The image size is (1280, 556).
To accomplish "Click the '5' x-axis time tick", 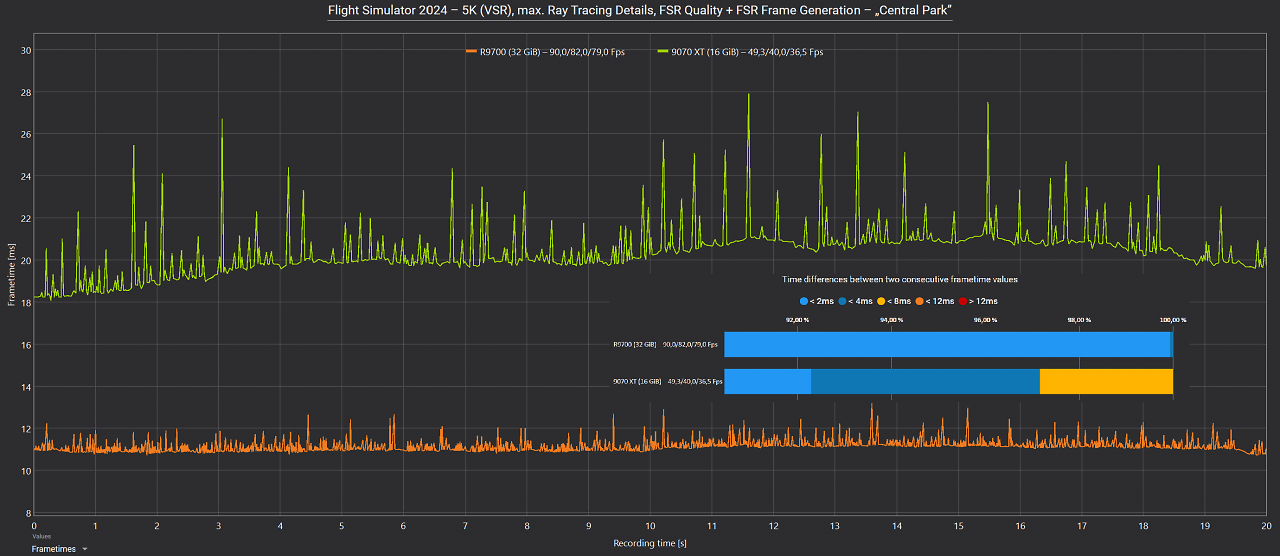I will pos(342,525).
